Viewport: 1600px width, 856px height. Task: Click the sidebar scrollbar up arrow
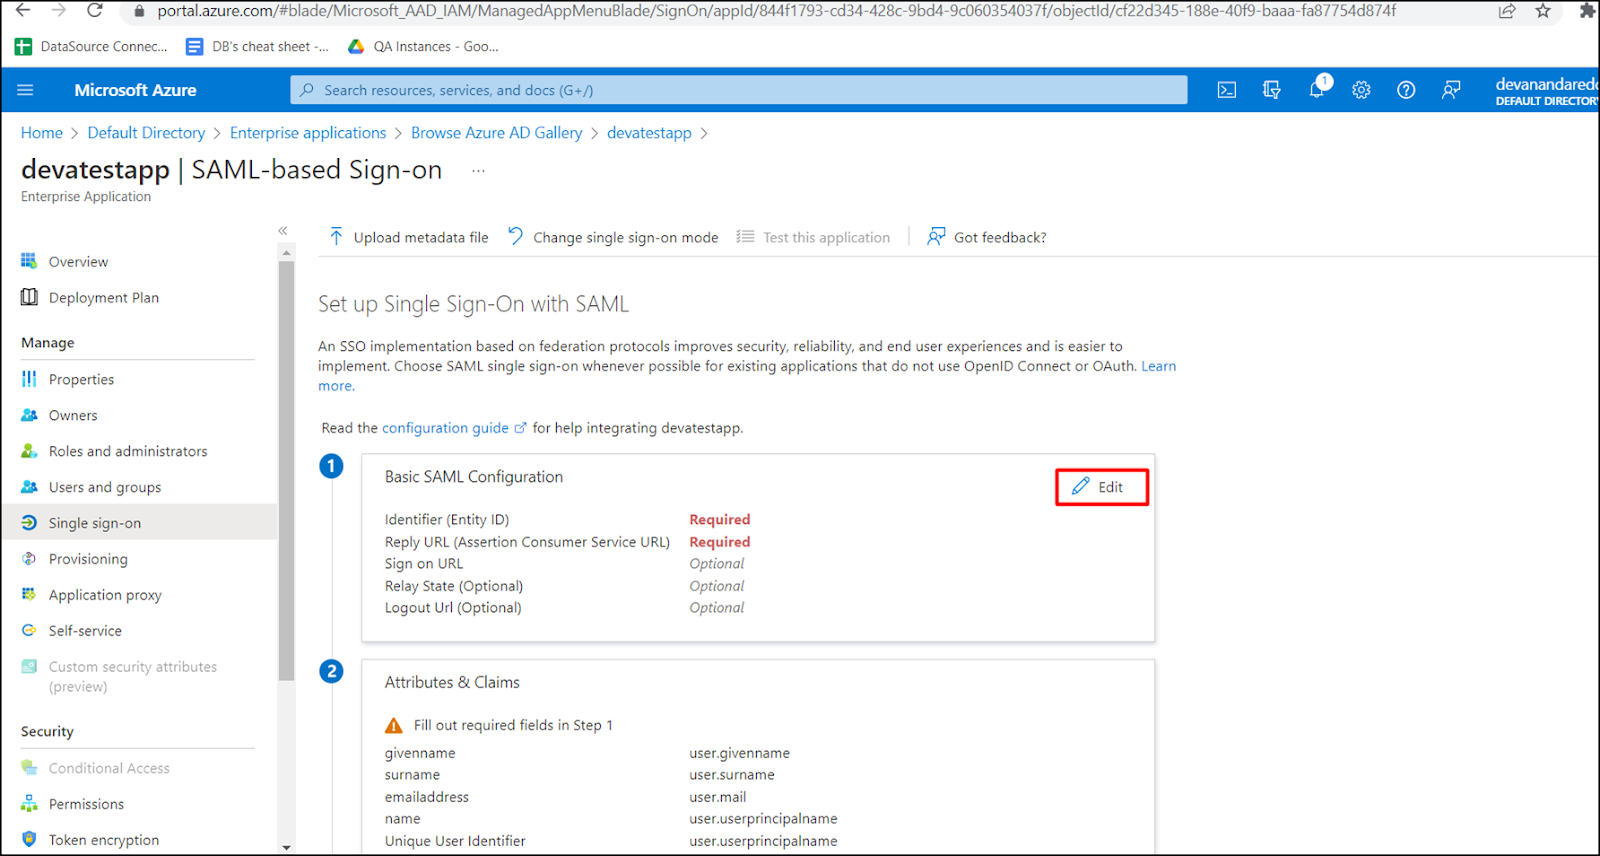(287, 253)
